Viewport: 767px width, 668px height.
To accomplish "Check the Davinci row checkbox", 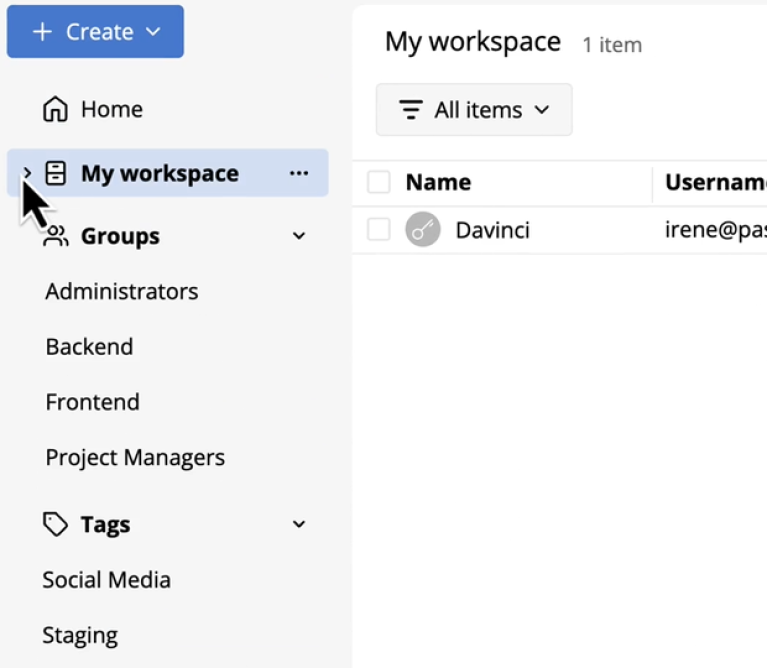I will point(379,230).
